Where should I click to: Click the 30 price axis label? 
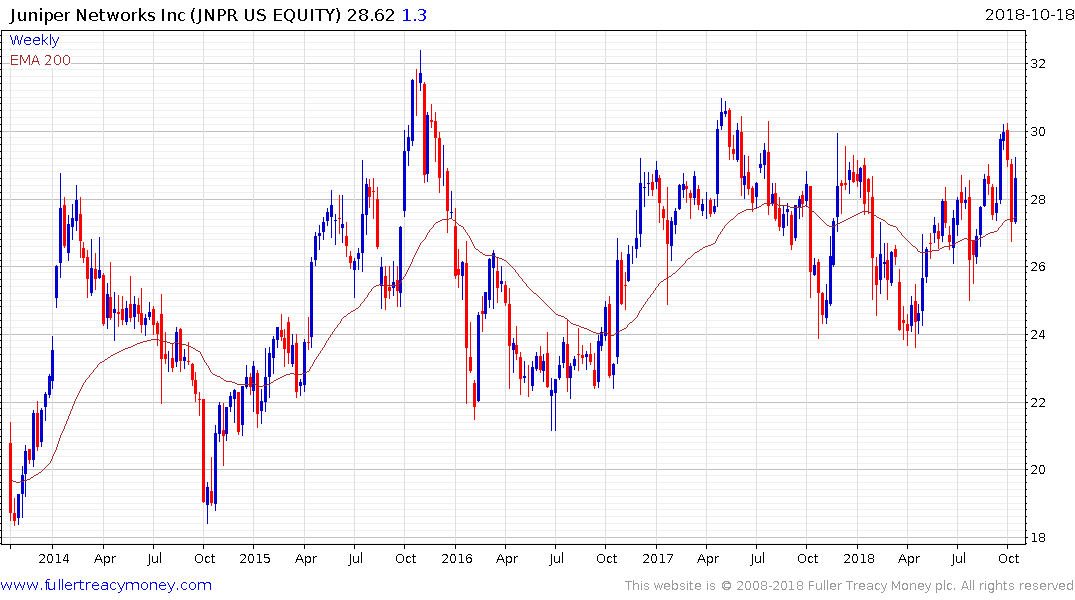(1038, 132)
